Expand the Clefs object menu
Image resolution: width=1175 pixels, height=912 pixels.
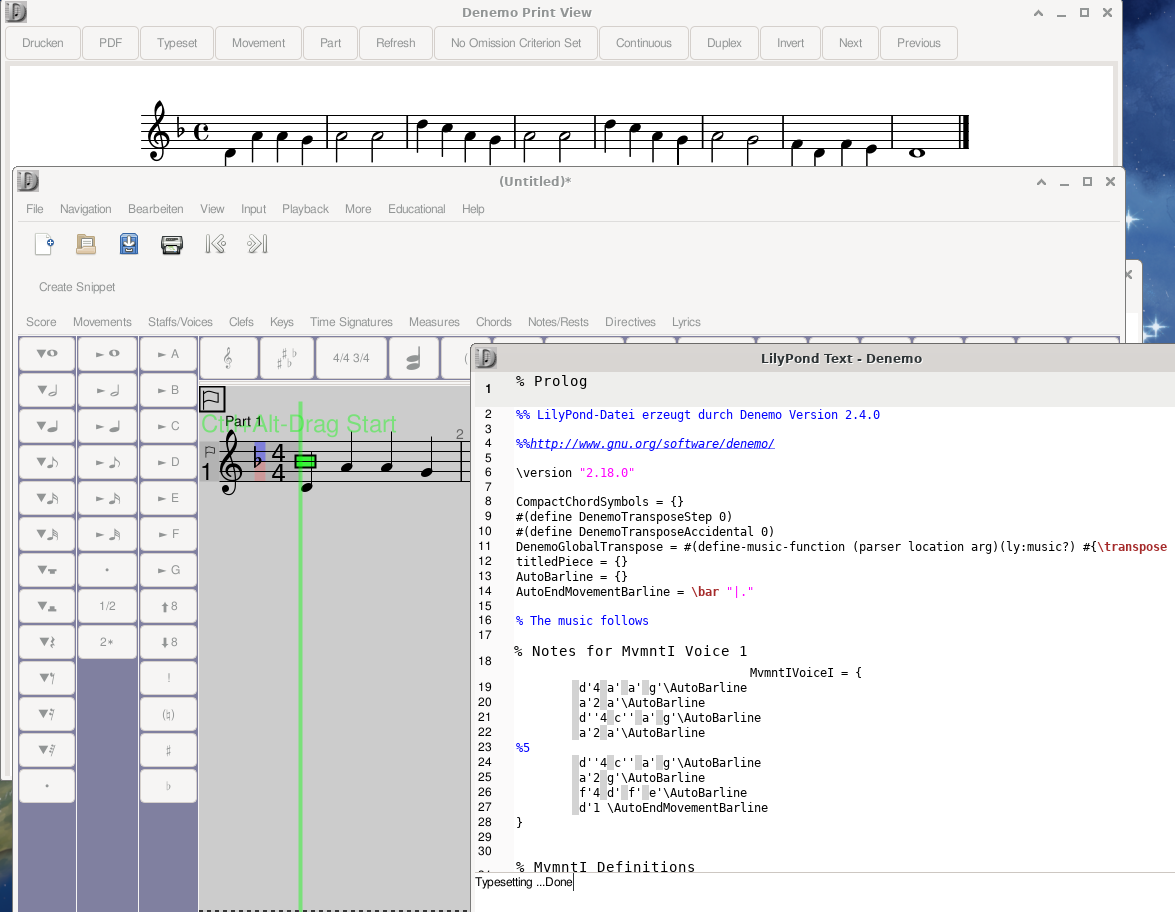coord(241,322)
